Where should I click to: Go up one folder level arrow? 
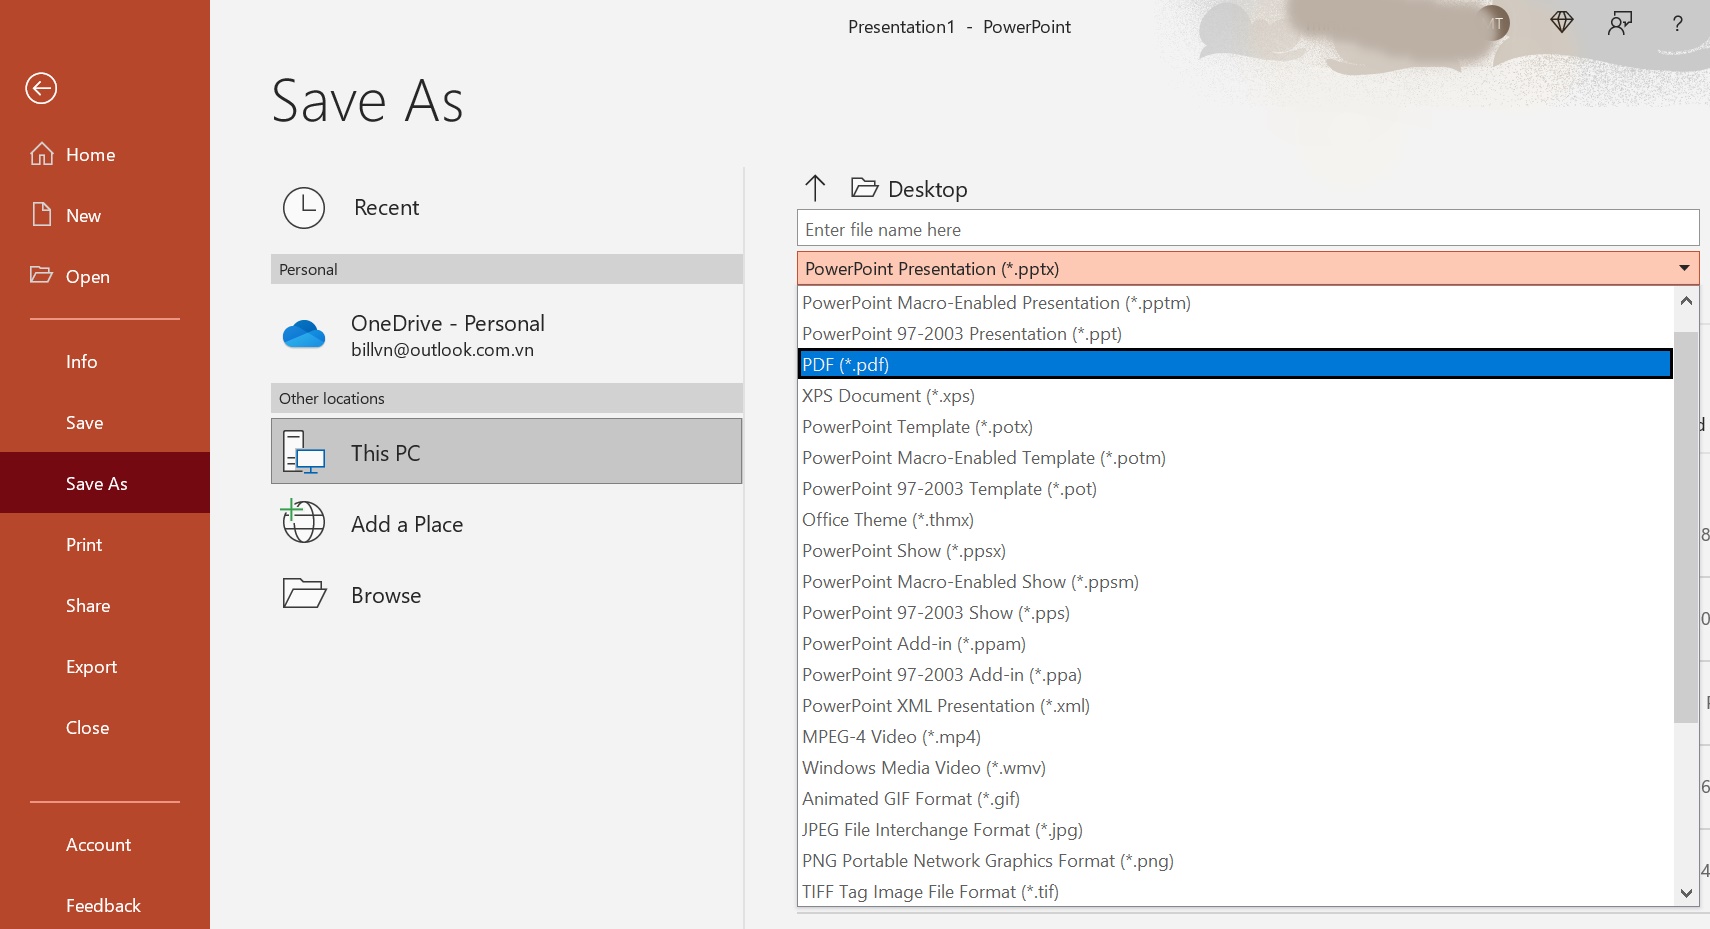(x=815, y=188)
